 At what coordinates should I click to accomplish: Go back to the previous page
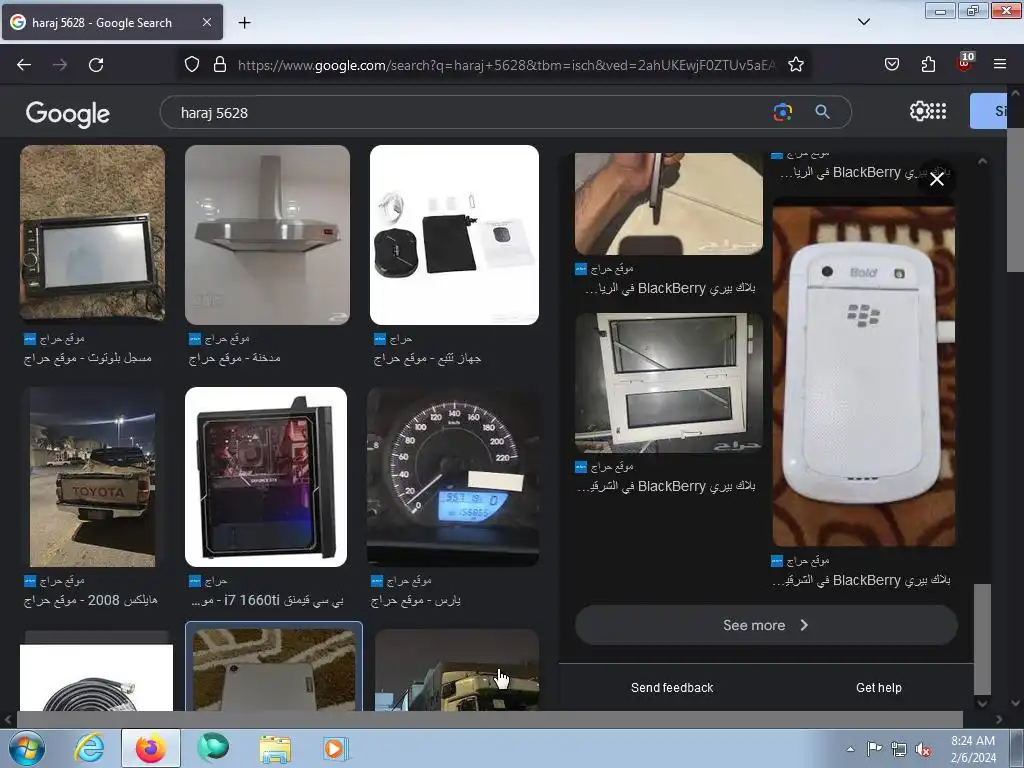point(24,65)
